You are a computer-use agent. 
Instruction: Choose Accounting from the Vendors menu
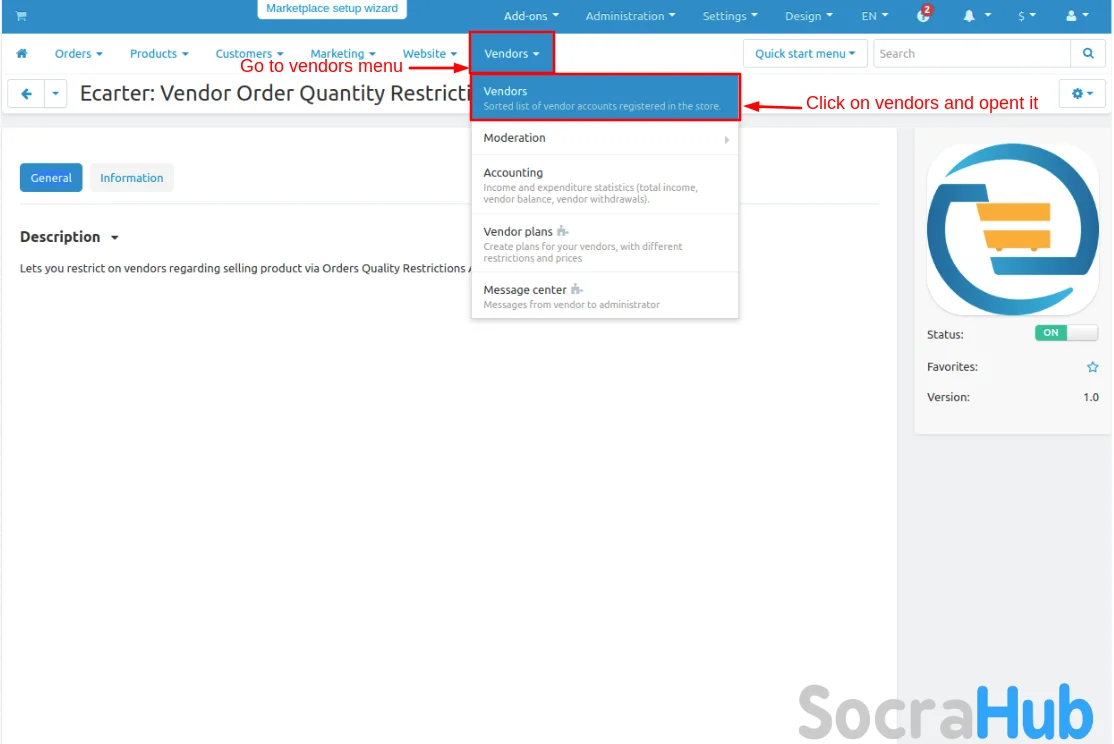click(605, 184)
